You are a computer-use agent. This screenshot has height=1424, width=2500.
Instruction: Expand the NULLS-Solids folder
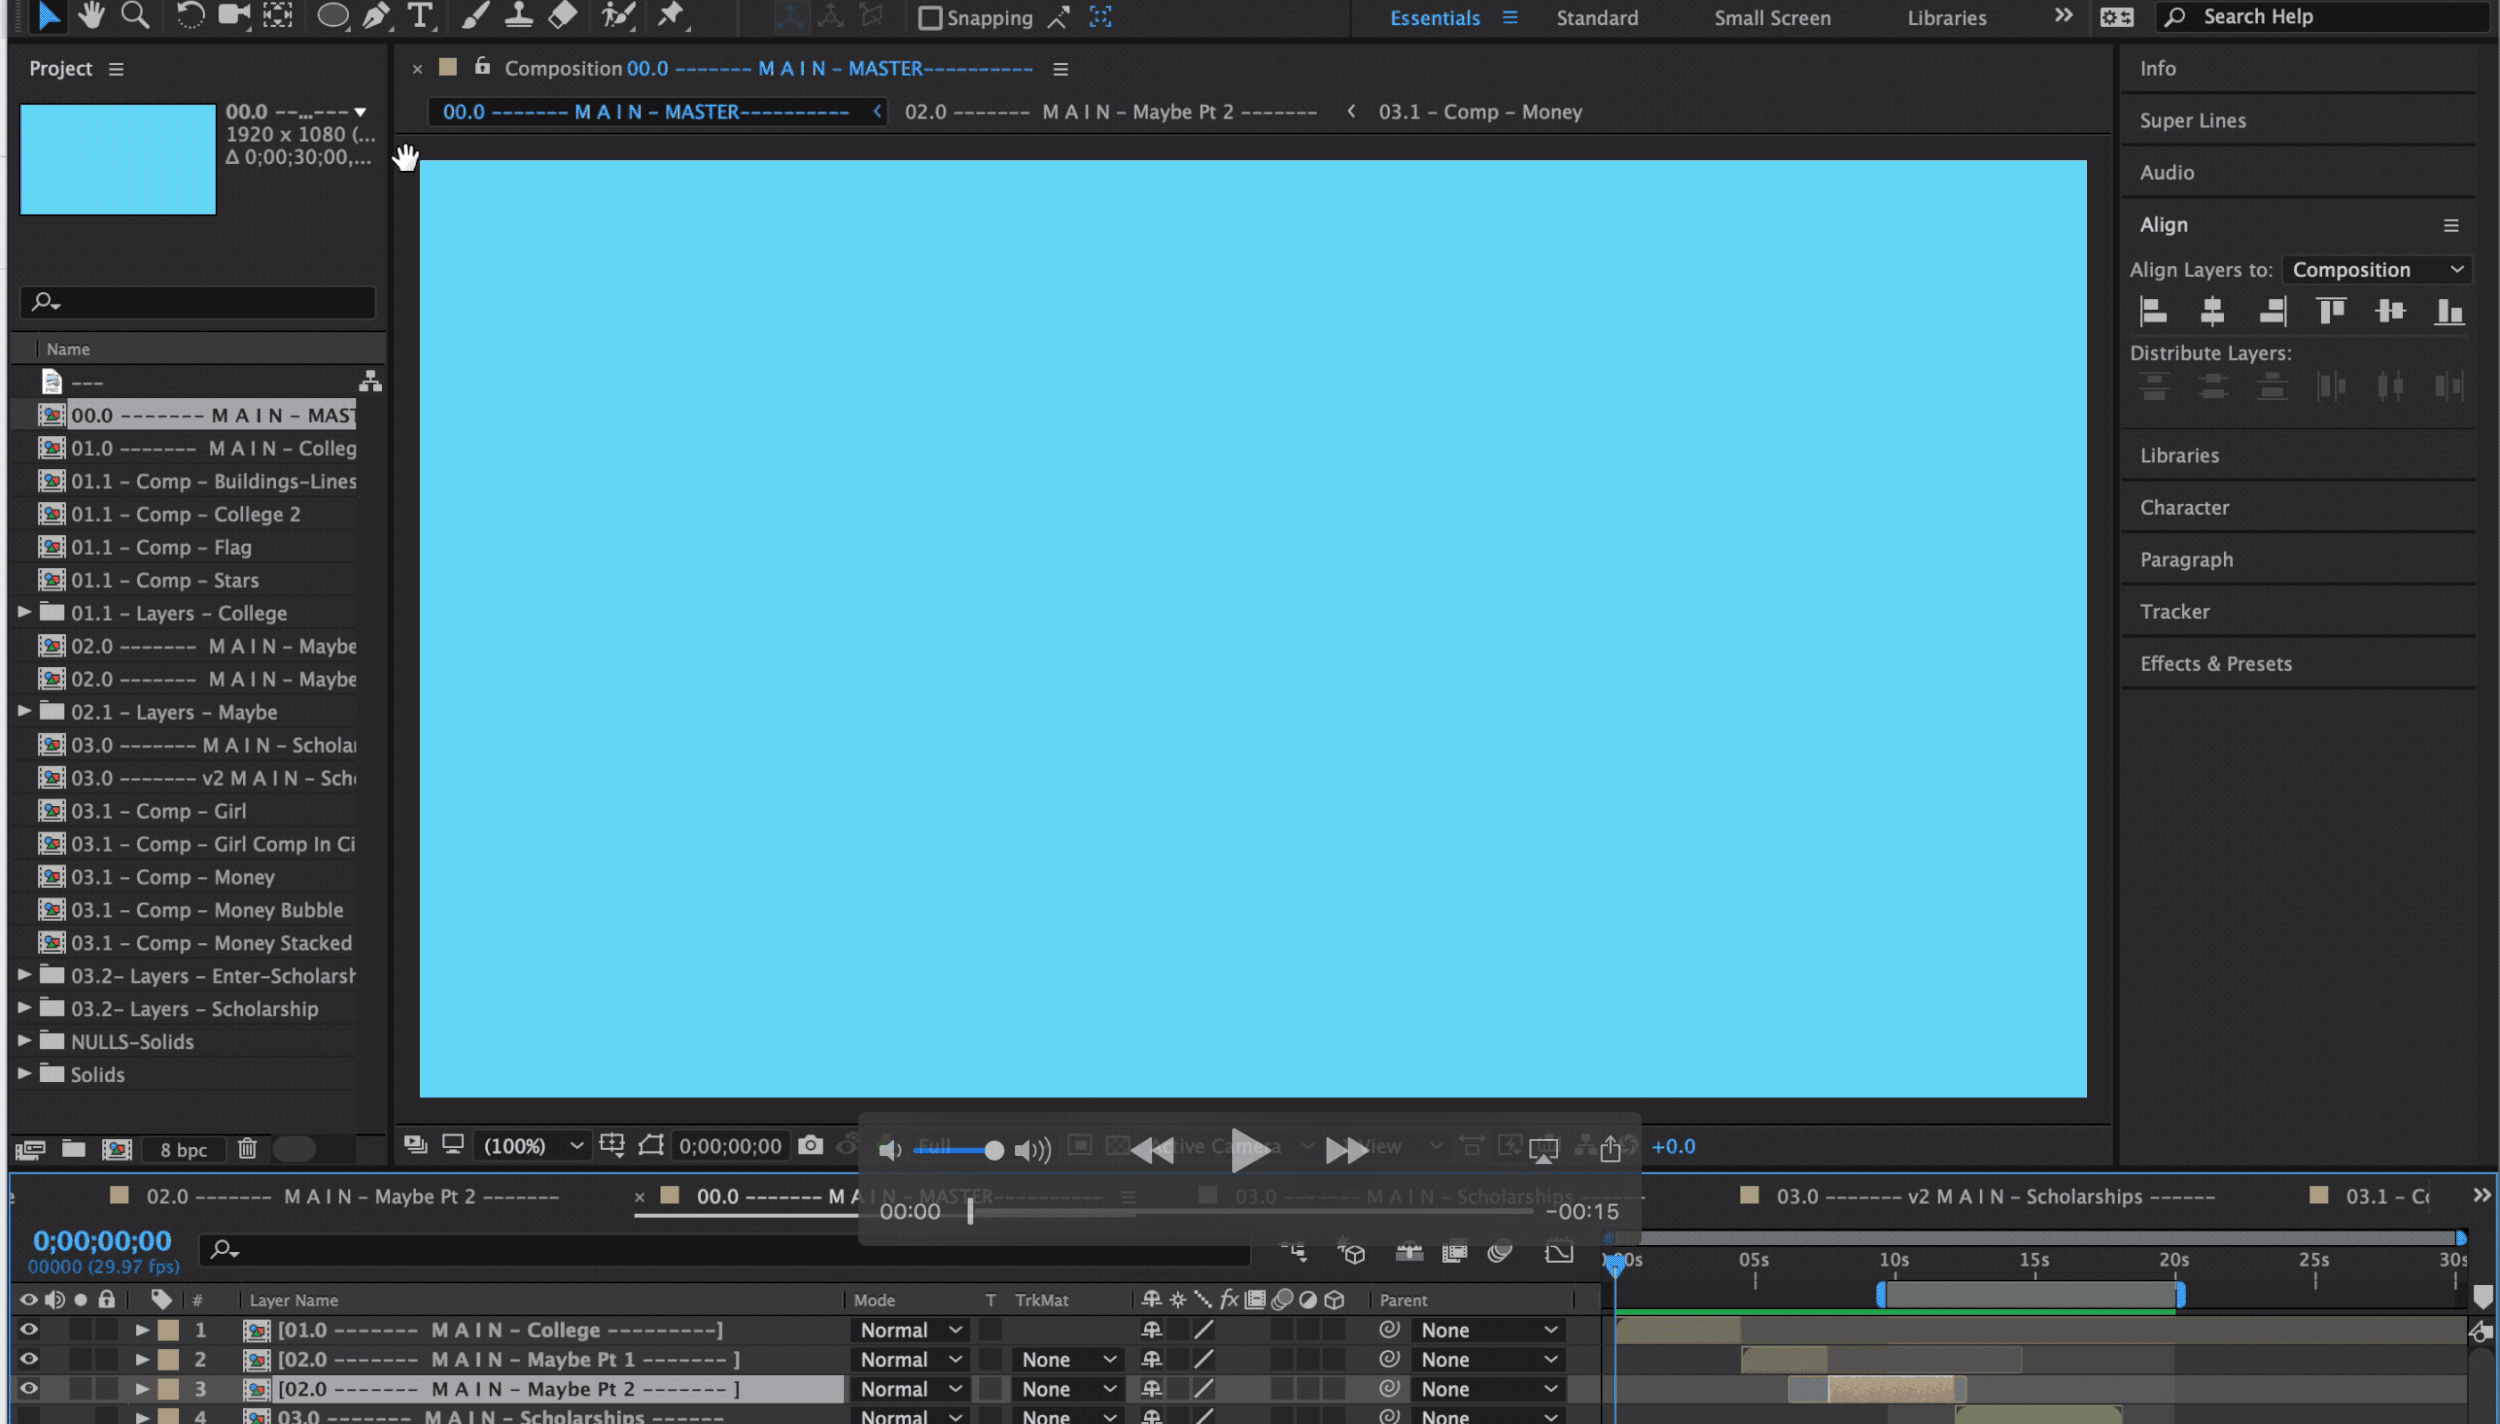(x=24, y=1040)
